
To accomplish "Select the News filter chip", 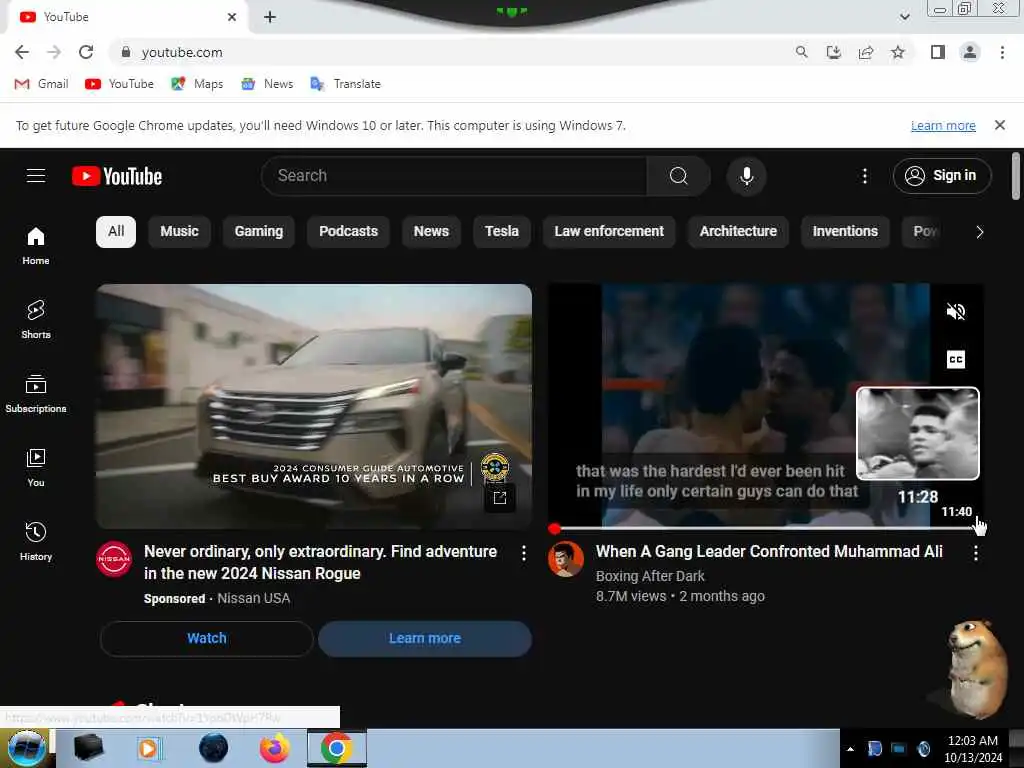I will [431, 232].
